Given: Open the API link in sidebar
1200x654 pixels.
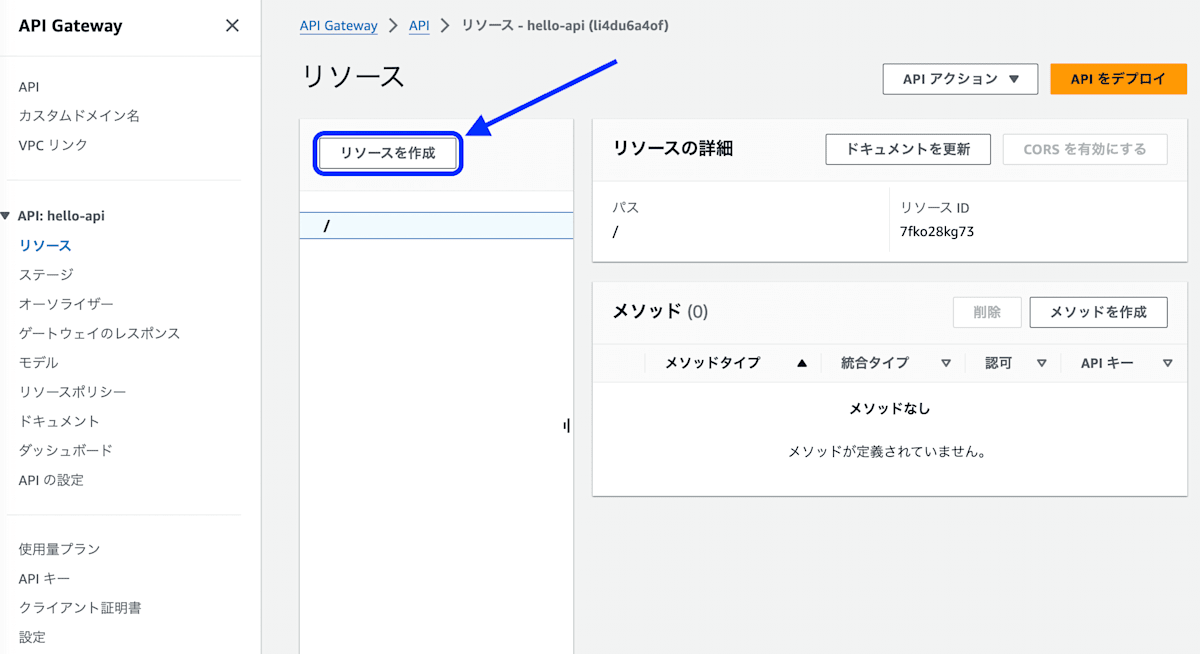Looking at the screenshot, I should [29, 87].
